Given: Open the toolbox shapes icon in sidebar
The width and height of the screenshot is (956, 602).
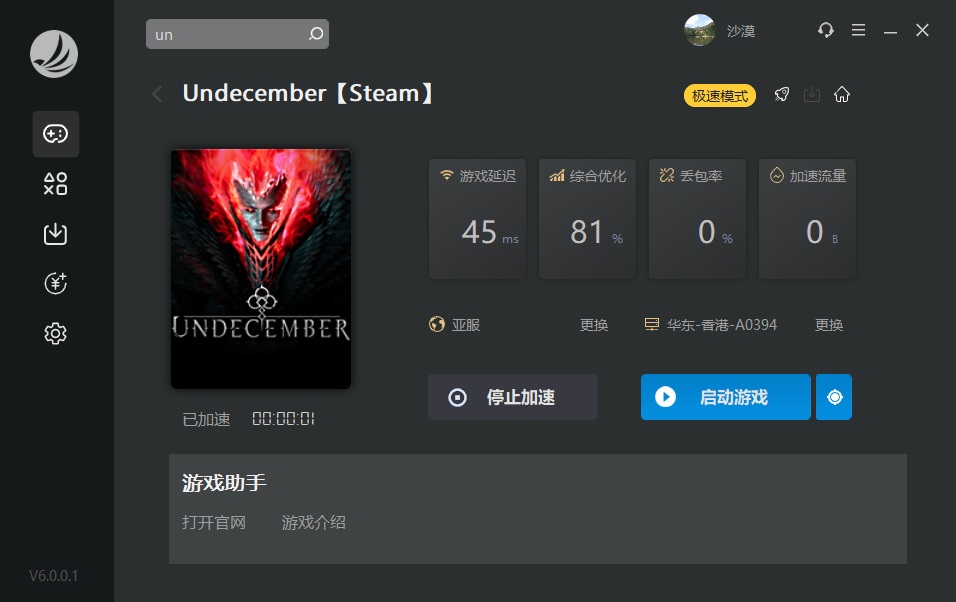Looking at the screenshot, I should 55,184.
